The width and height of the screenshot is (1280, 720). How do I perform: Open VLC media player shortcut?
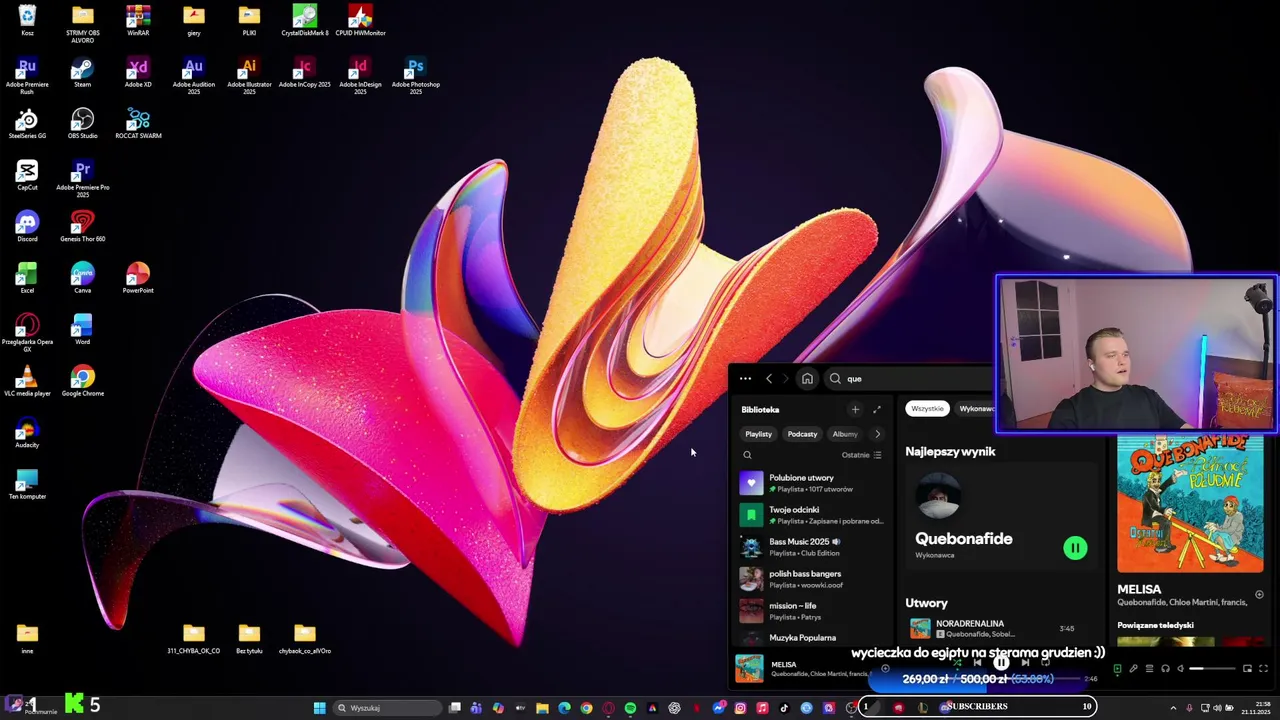pos(27,381)
